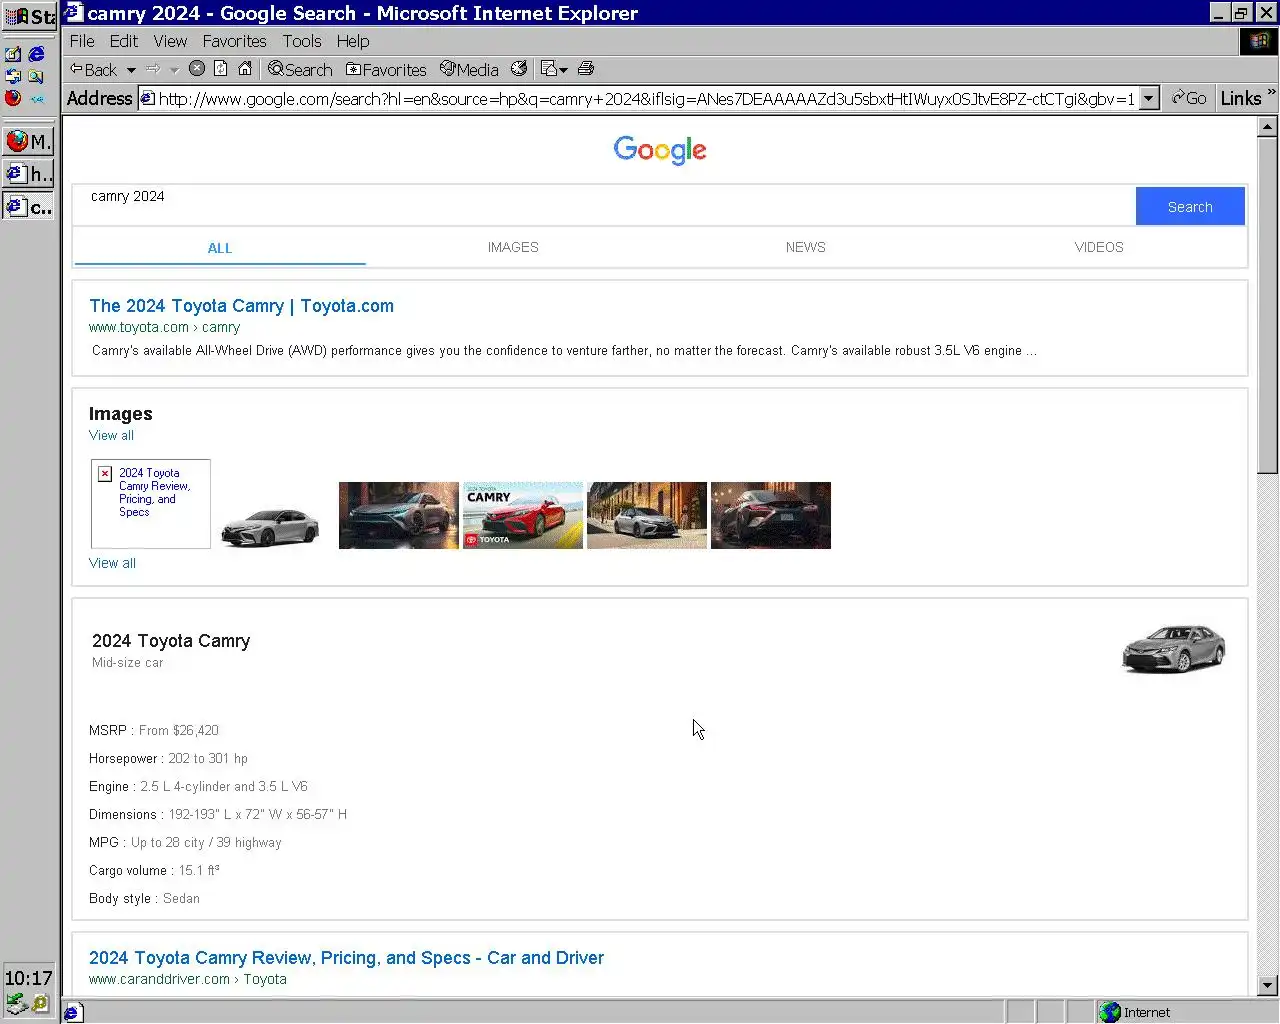The image size is (1280, 1024).
Task: Switch to the 'c..' Internet Explorer taskbar button
Action: point(28,207)
